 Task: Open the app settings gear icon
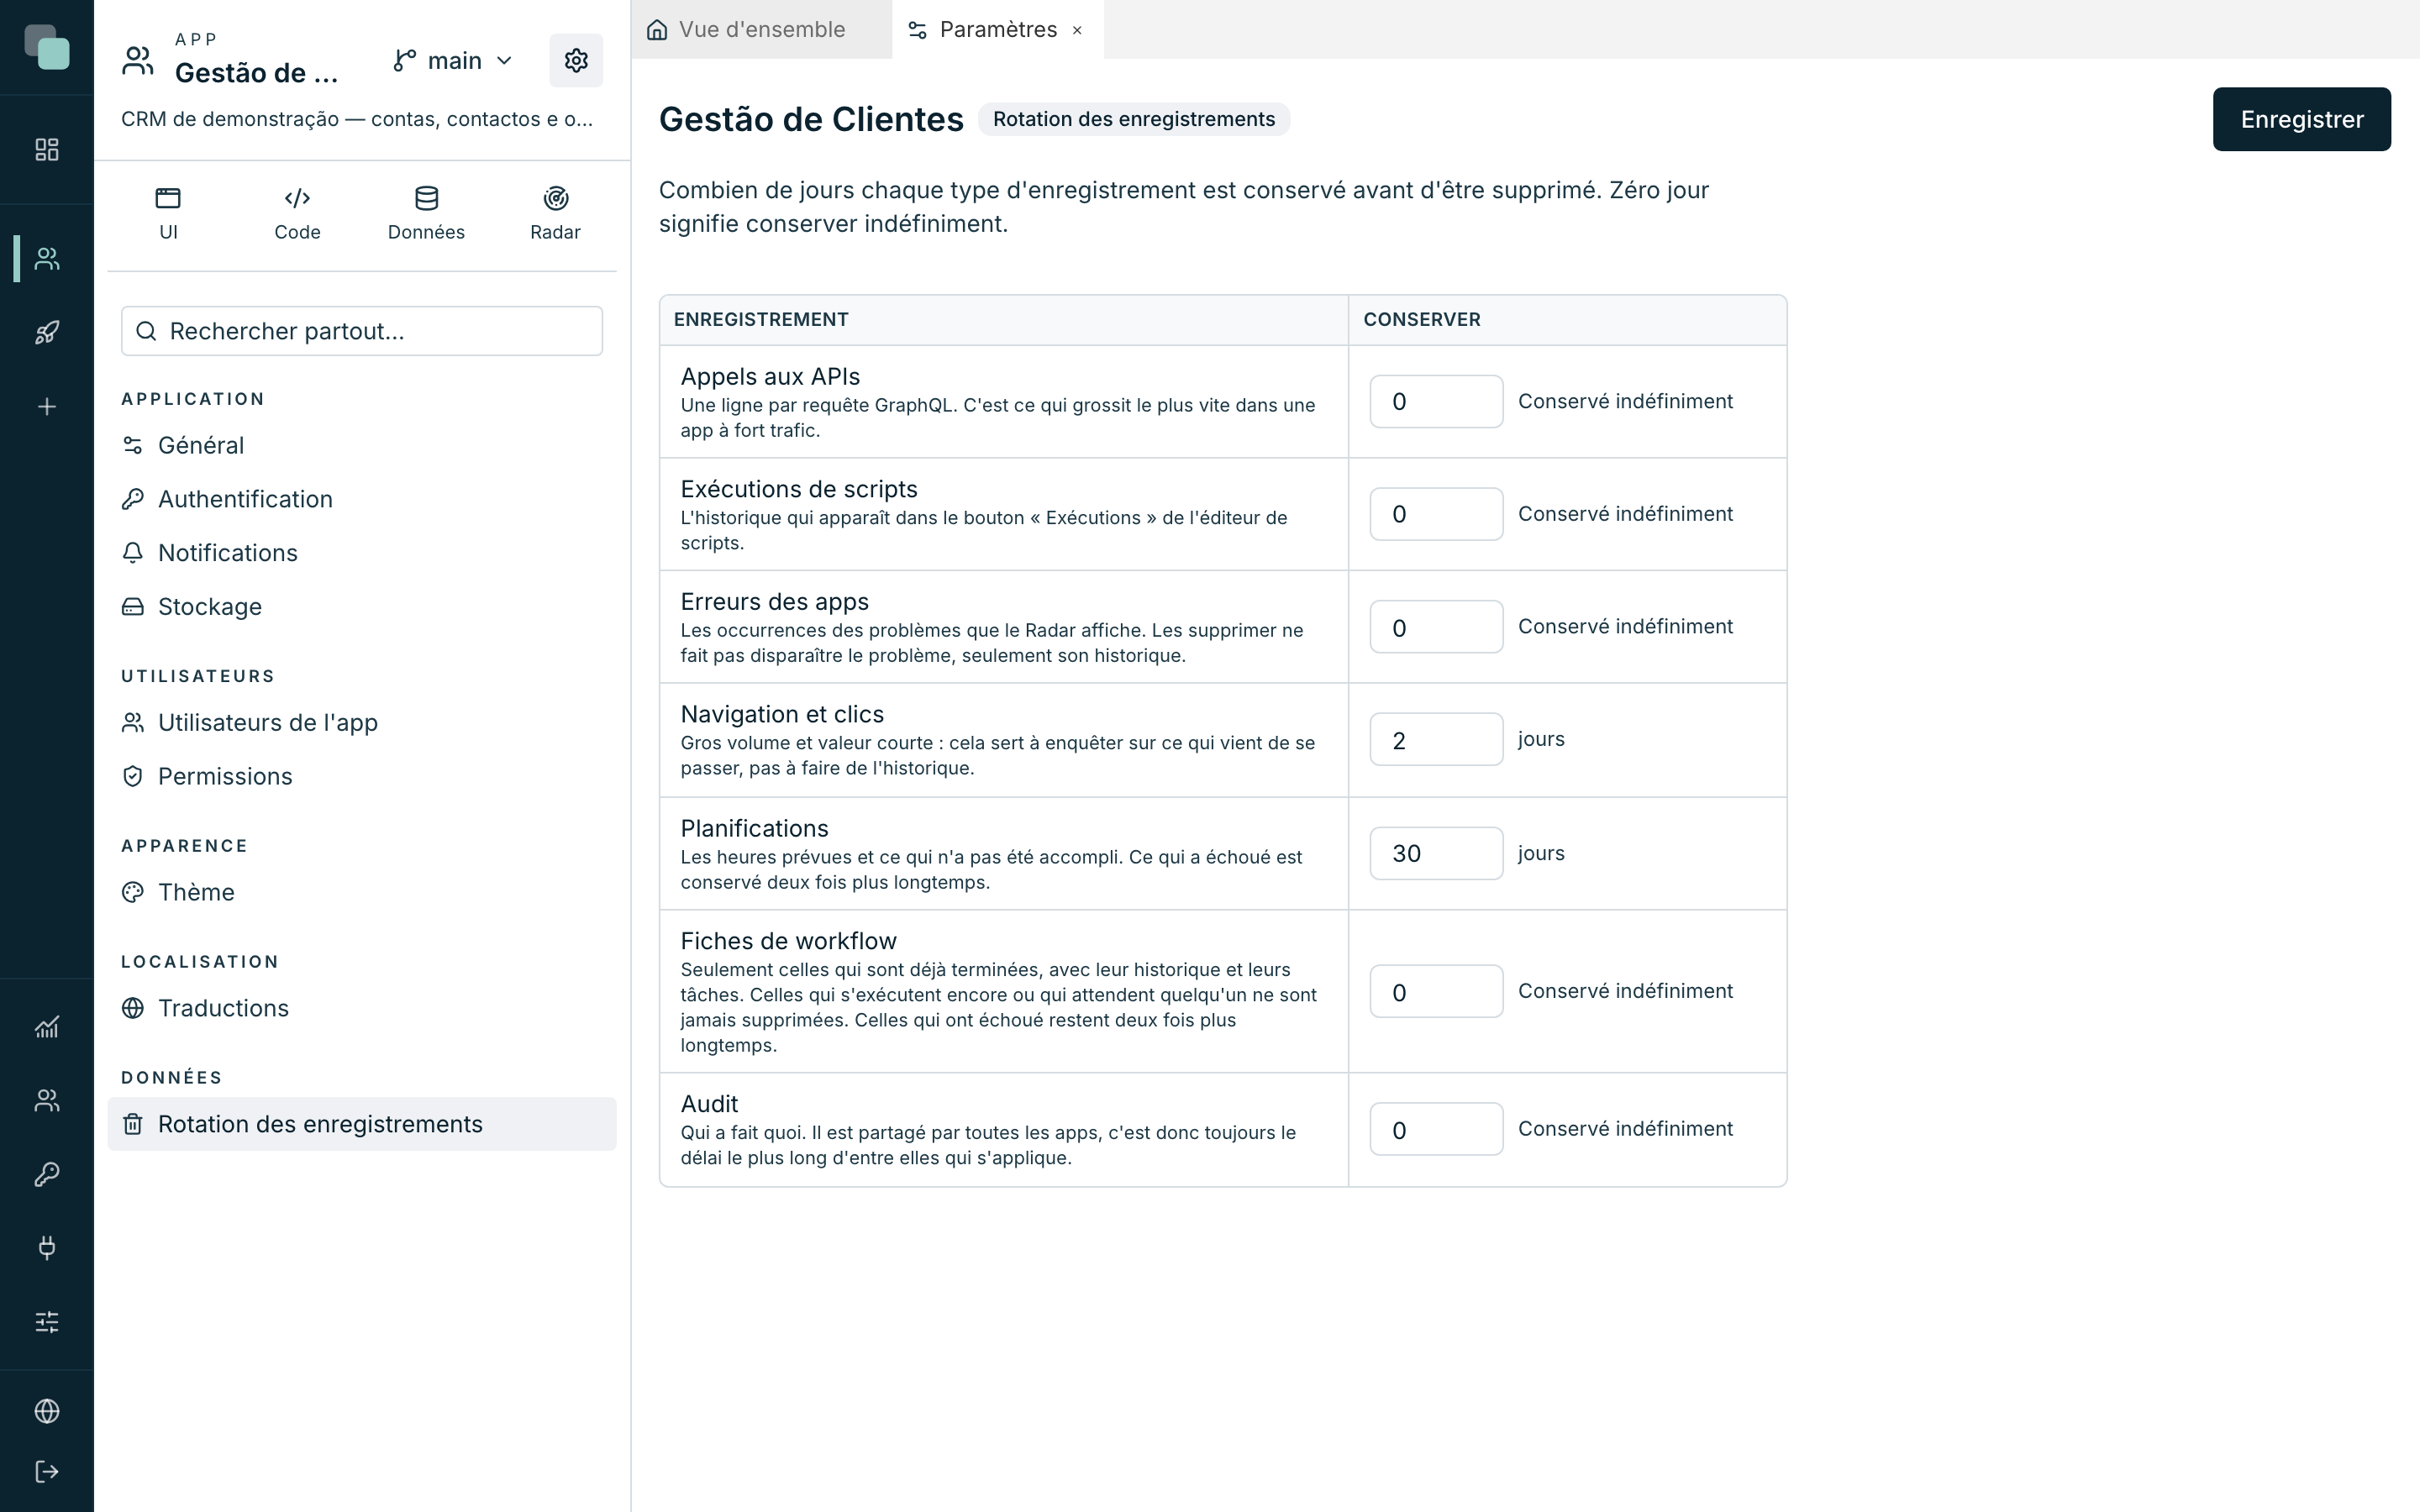click(x=576, y=60)
